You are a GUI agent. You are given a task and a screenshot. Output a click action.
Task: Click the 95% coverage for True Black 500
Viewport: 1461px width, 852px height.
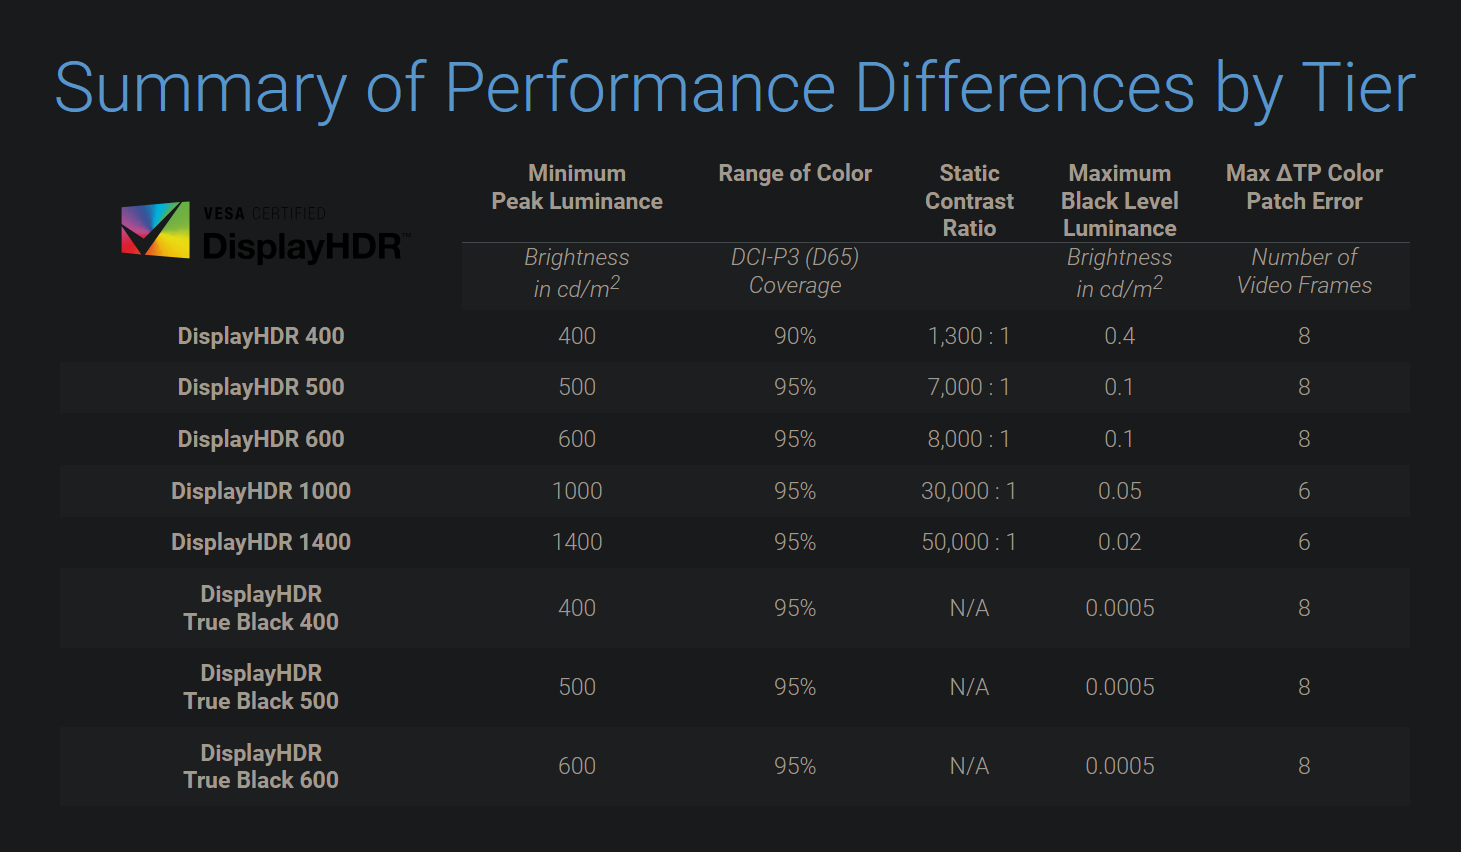click(x=795, y=687)
